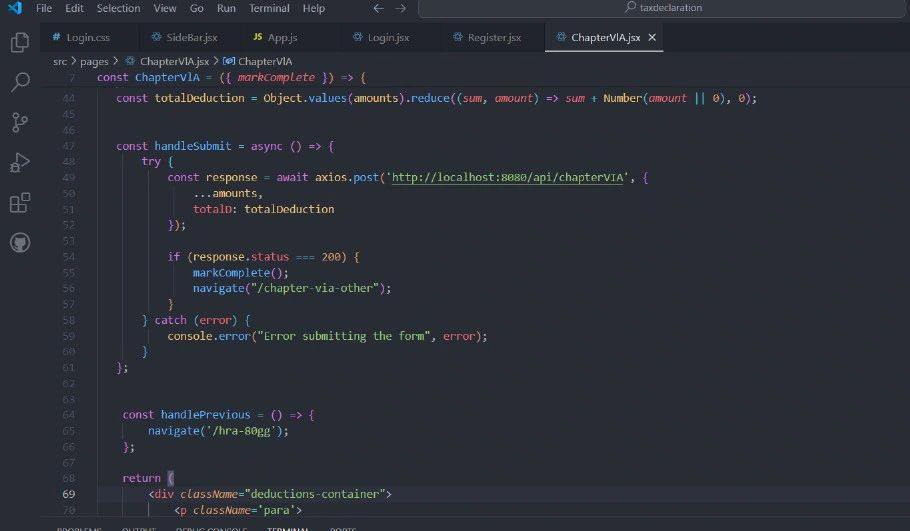The width and height of the screenshot is (910, 531).
Task: Go back using the left arrow
Action: coord(378,8)
